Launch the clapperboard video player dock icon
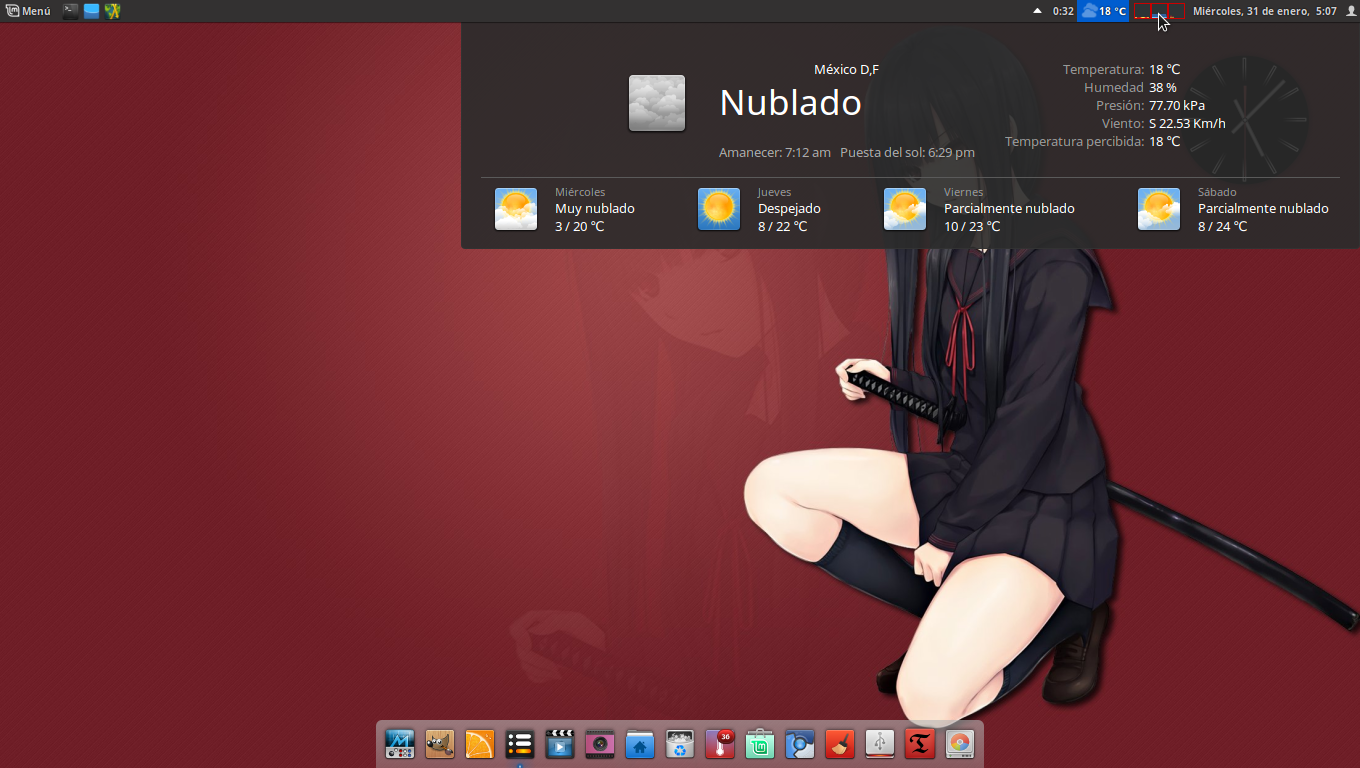1360x768 pixels. pyautogui.click(x=560, y=744)
